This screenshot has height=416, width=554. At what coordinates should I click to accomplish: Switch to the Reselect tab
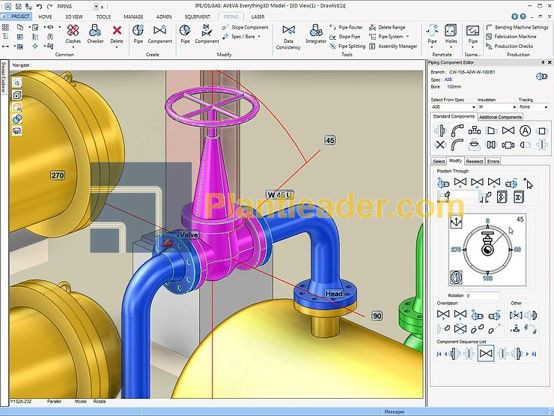tap(474, 161)
